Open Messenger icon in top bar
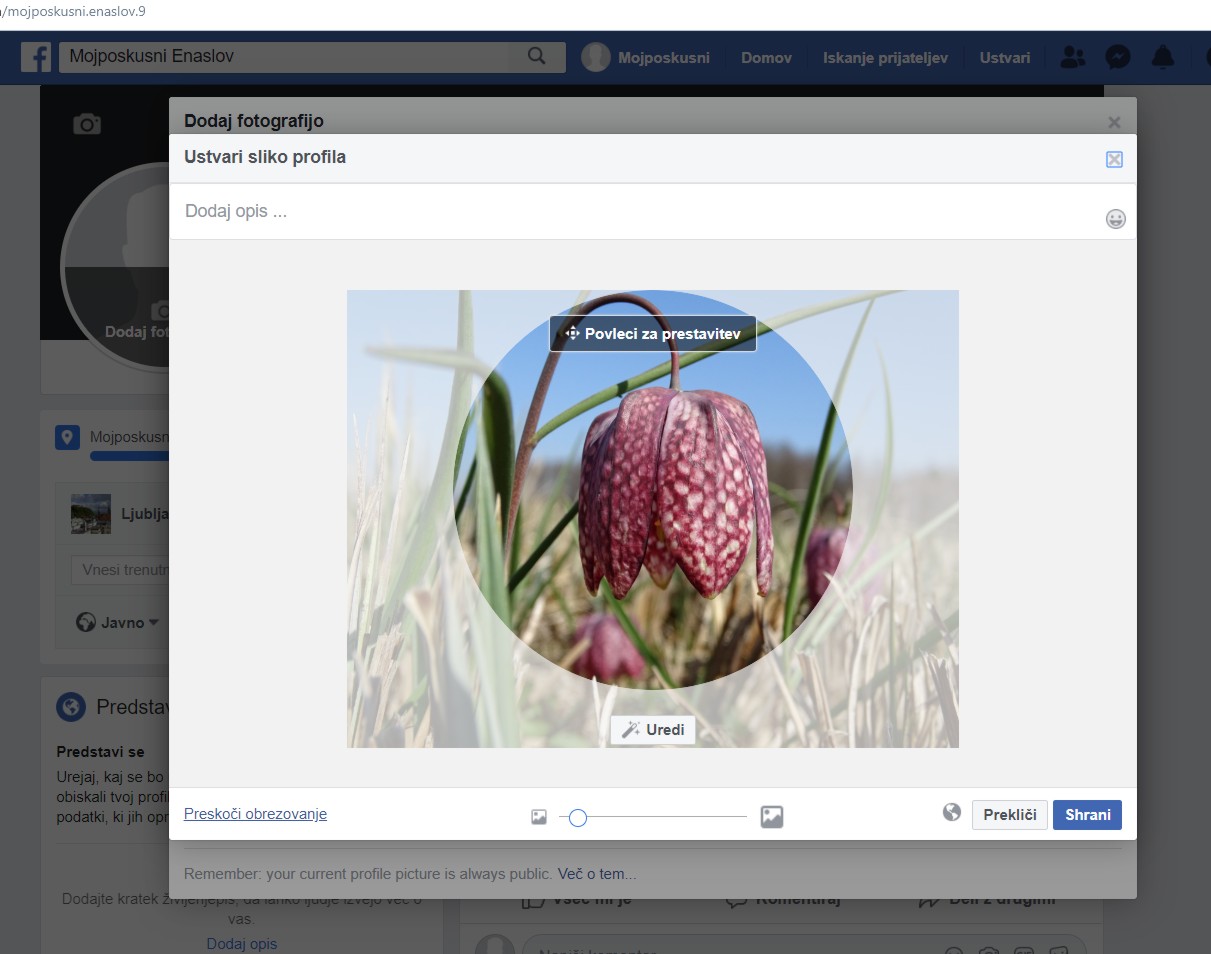Screen dimensions: 1211x954 click(x=1117, y=57)
